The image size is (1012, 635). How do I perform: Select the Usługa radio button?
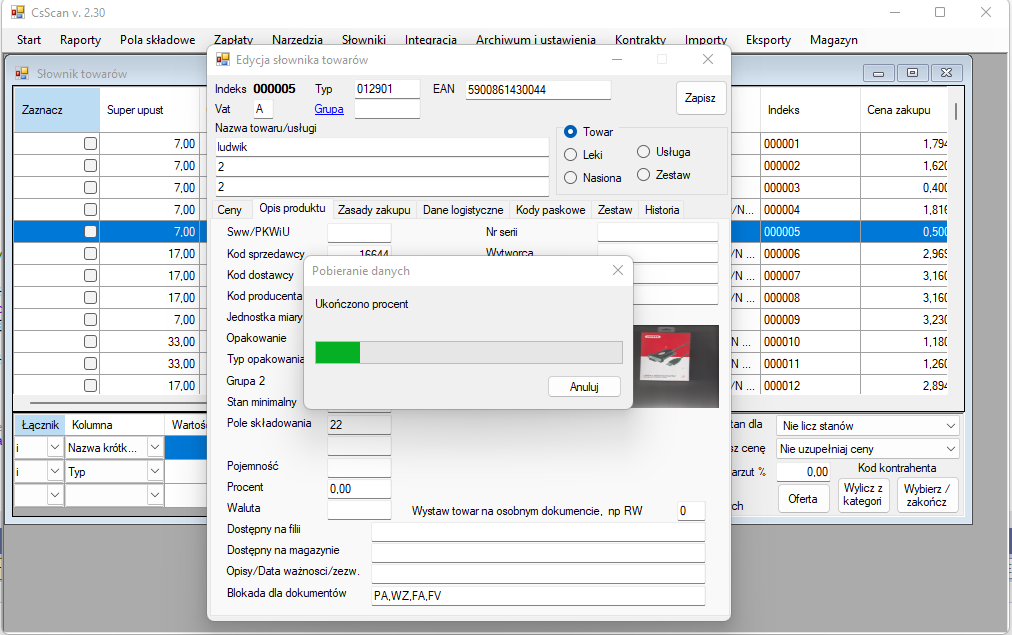click(x=643, y=152)
